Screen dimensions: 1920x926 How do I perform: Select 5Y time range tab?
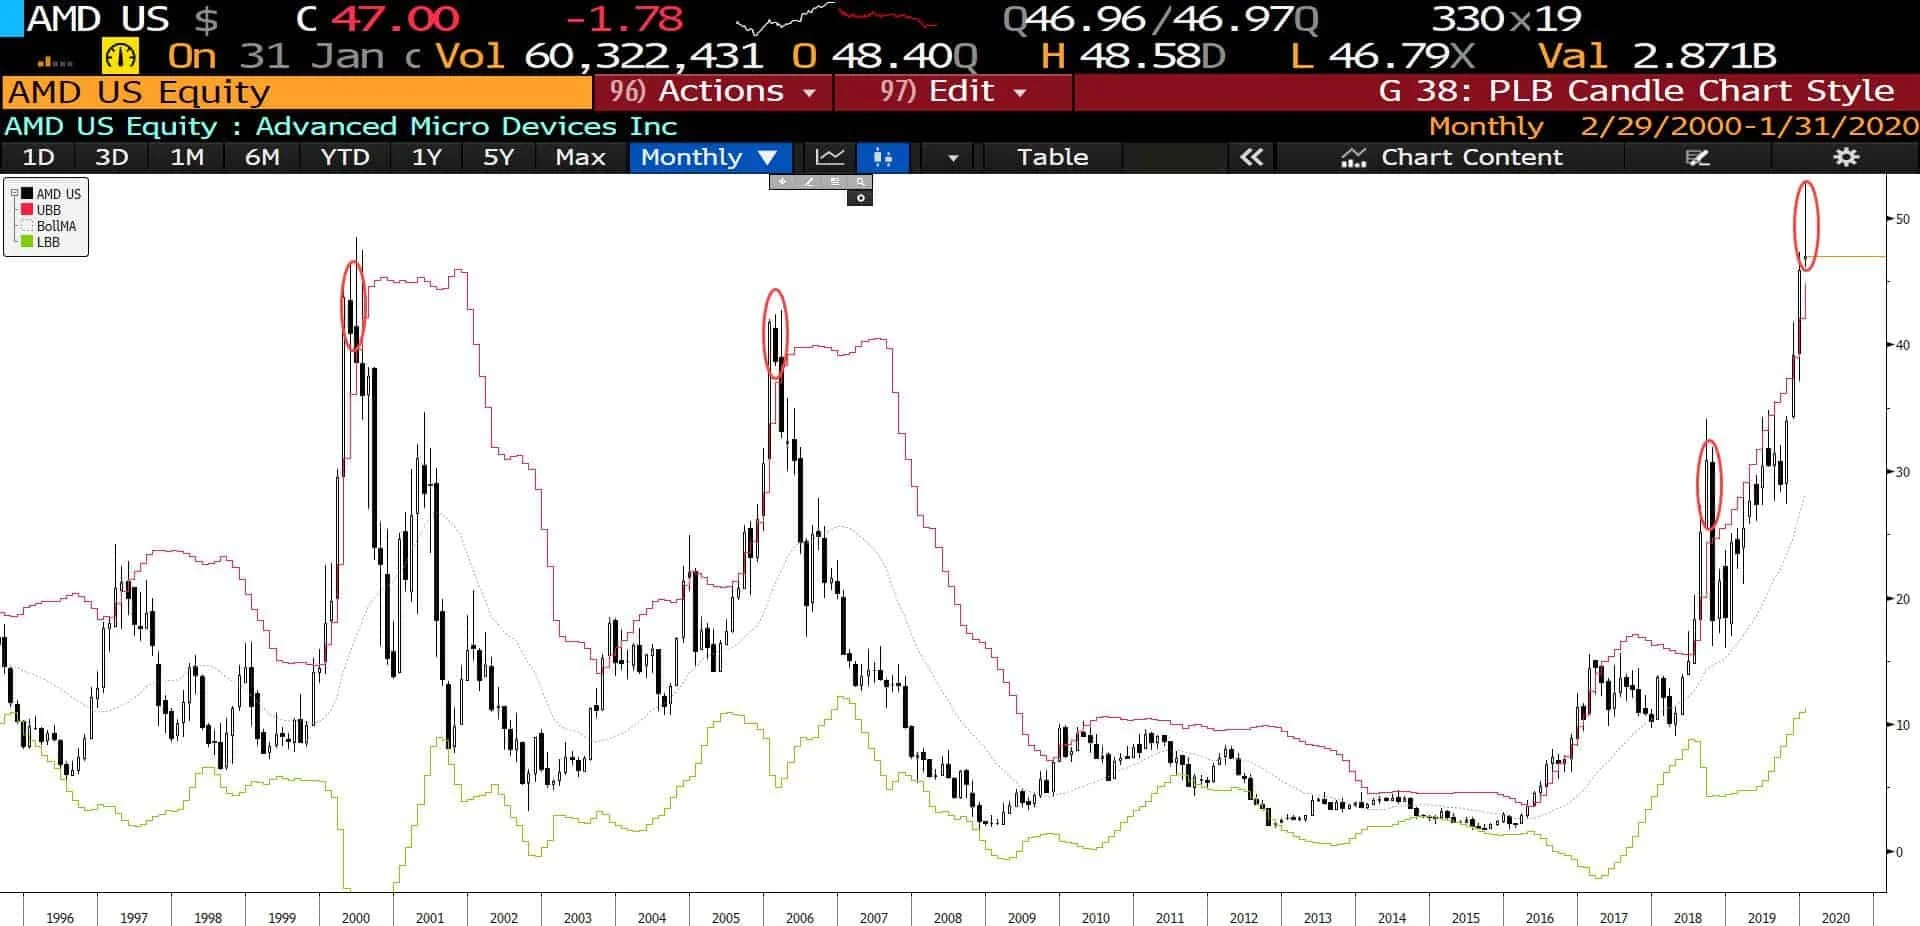click(x=498, y=157)
